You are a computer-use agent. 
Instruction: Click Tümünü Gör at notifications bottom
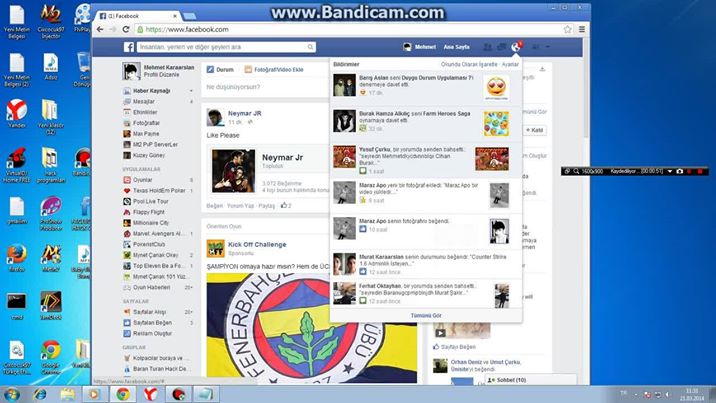coord(426,315)
